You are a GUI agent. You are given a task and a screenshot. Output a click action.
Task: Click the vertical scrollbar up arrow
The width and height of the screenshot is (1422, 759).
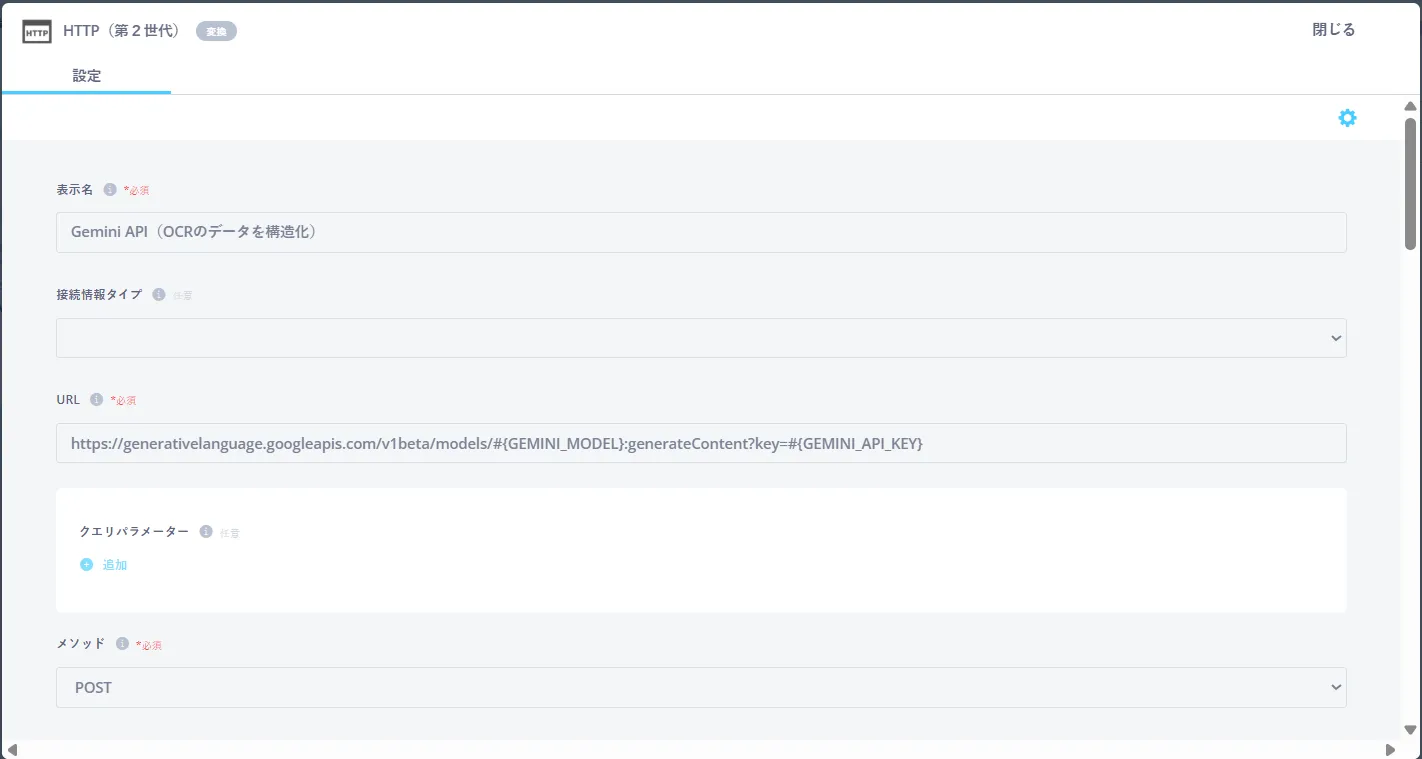point(1410,107)
